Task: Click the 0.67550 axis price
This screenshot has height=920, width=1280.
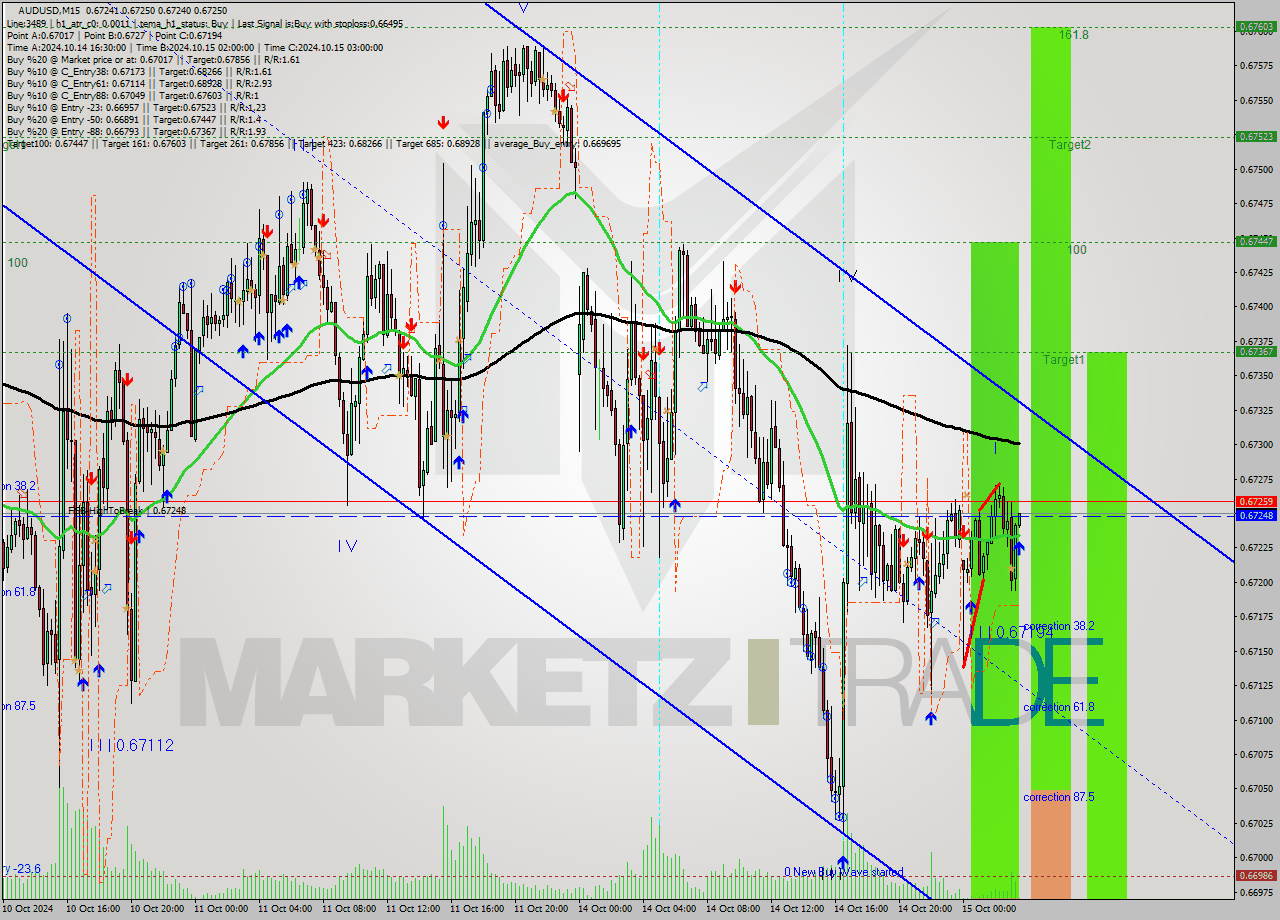Action: (x=1256, y=100)
